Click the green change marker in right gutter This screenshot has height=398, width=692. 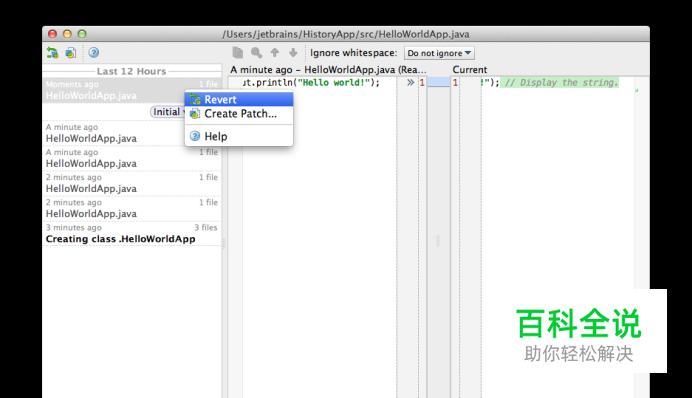click(637, 90)
